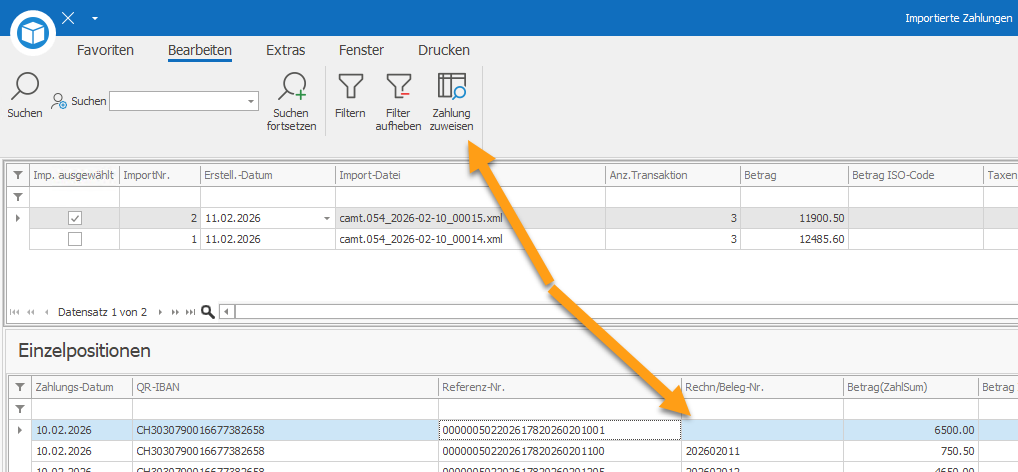This screenshot has height=472, width=1018.
Task: Sort by Anz.Transaktion column header
Action: pos(673,175)
